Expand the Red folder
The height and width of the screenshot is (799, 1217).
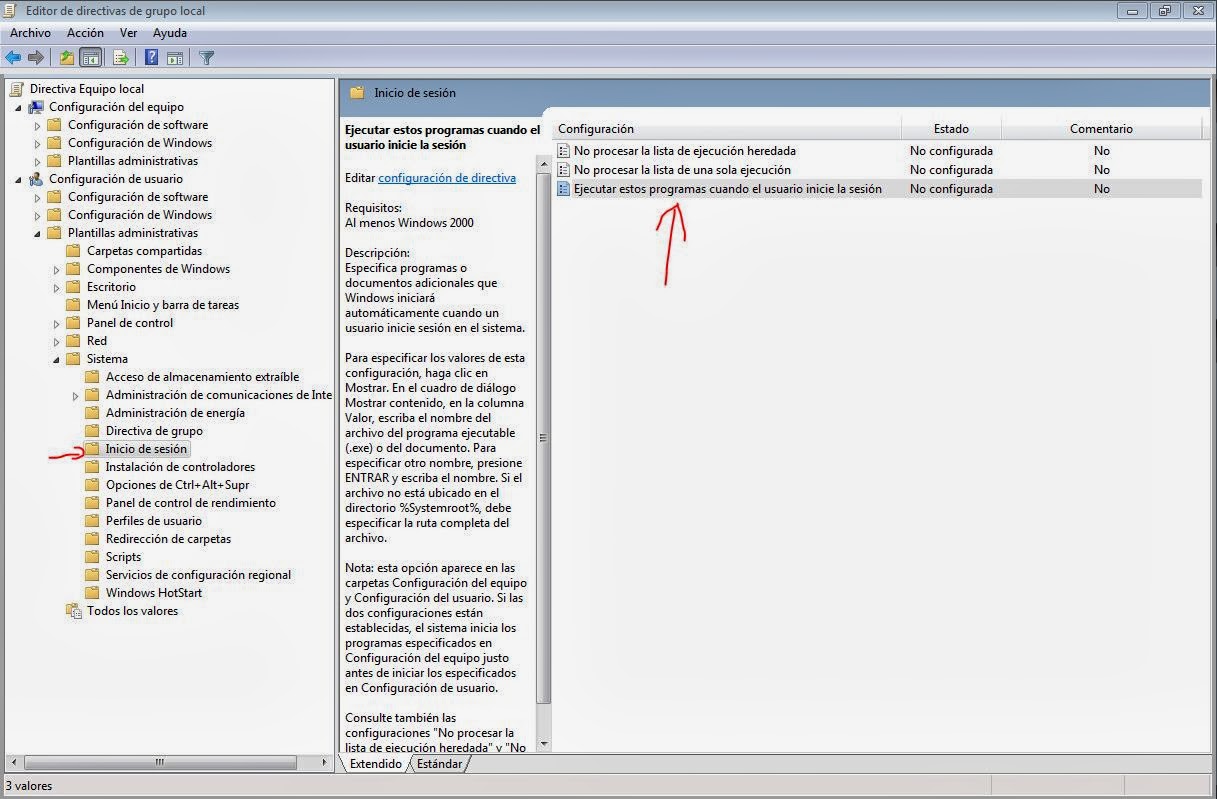pyautogui.click(x=57, y=341)
